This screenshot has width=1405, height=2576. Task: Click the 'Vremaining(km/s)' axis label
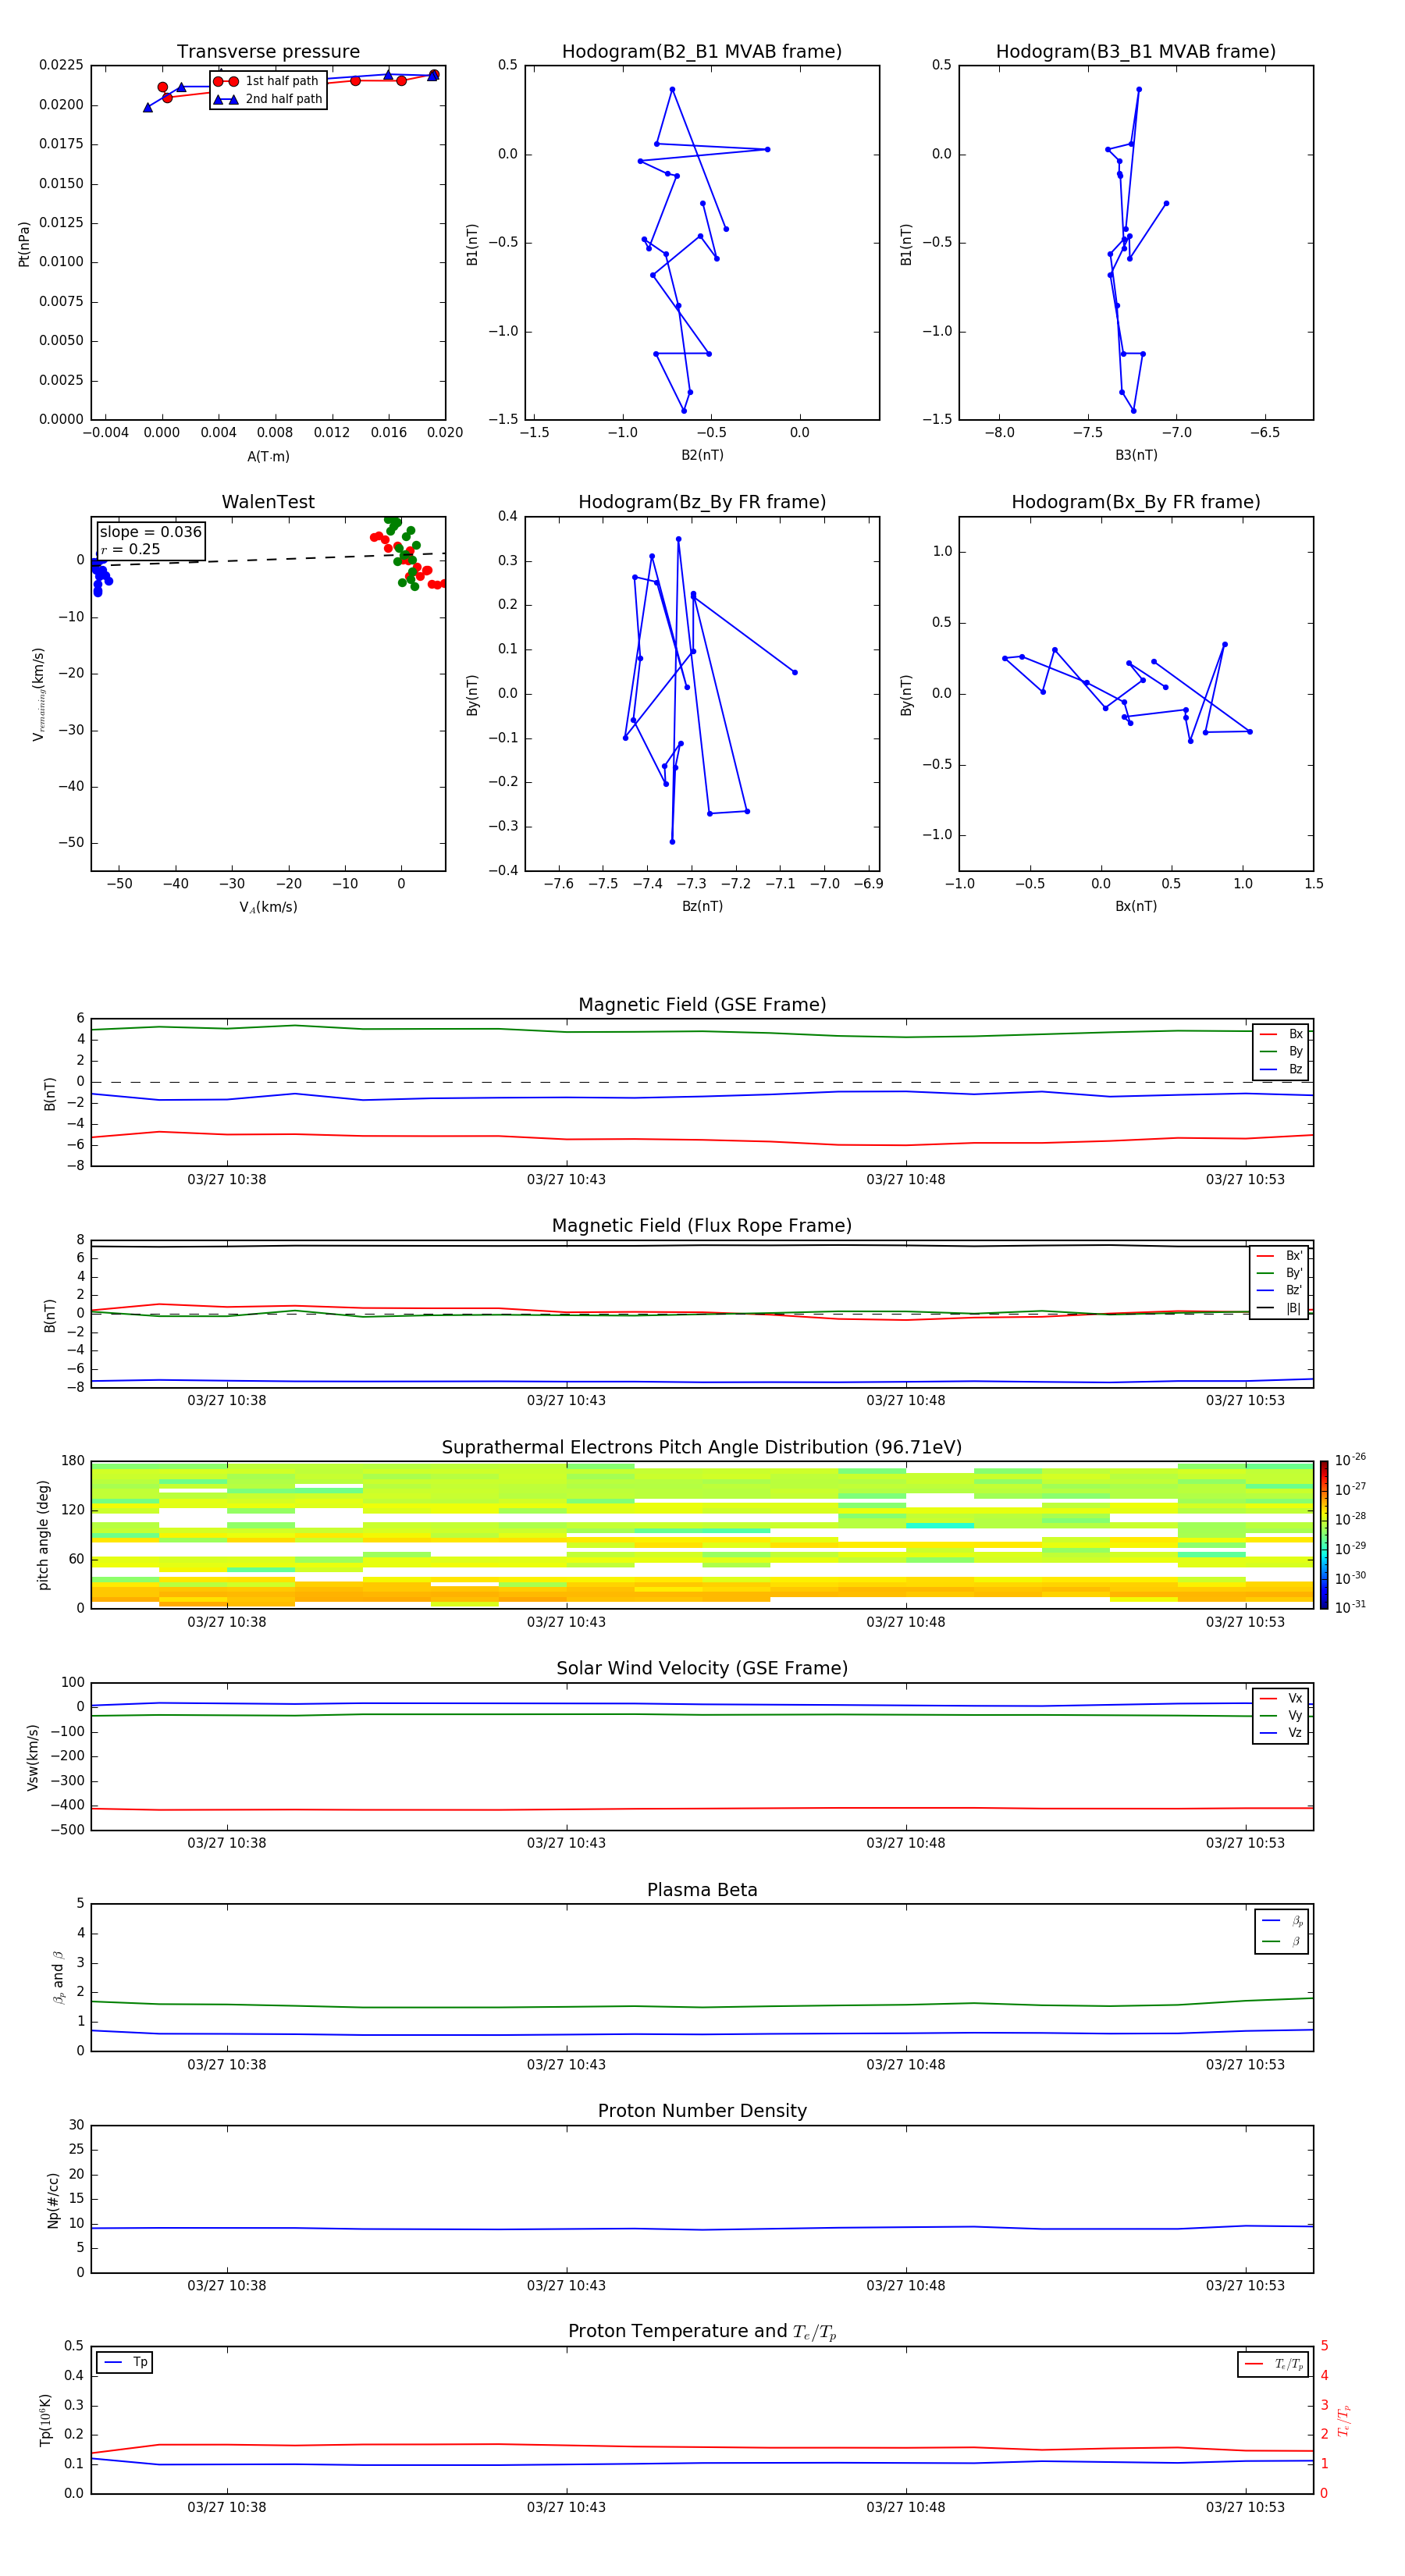tap(39, 694)
